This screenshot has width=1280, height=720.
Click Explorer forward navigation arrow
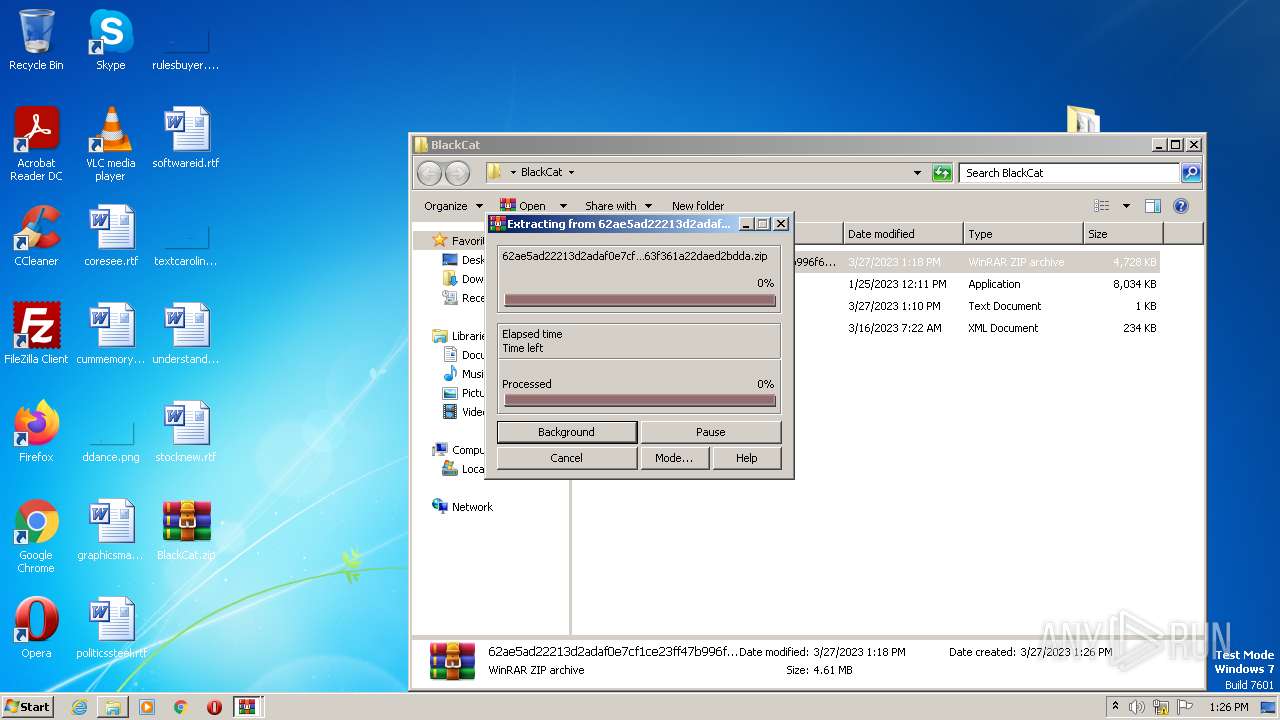457,173
